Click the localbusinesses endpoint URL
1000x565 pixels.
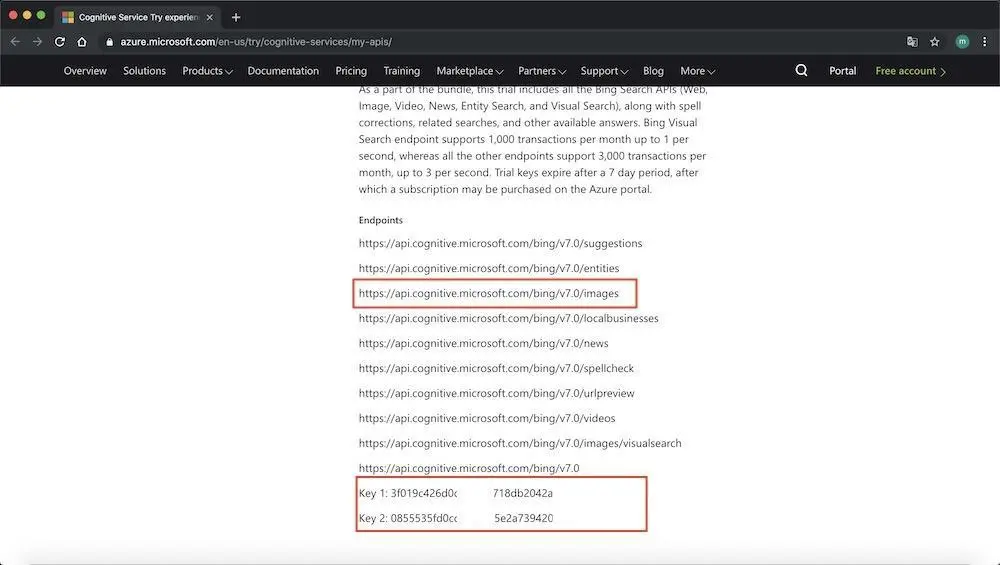[508, 318]
